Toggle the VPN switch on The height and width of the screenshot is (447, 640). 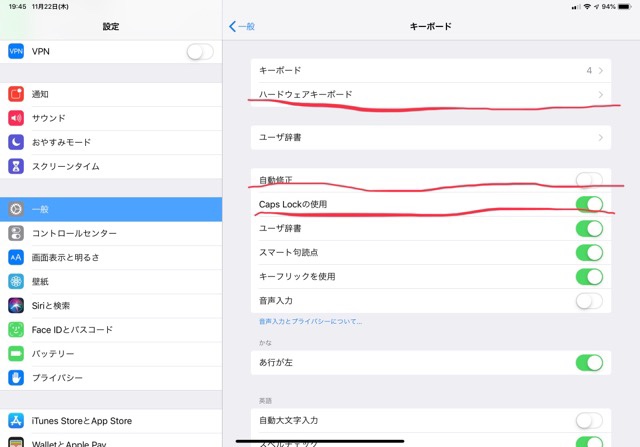200,51
